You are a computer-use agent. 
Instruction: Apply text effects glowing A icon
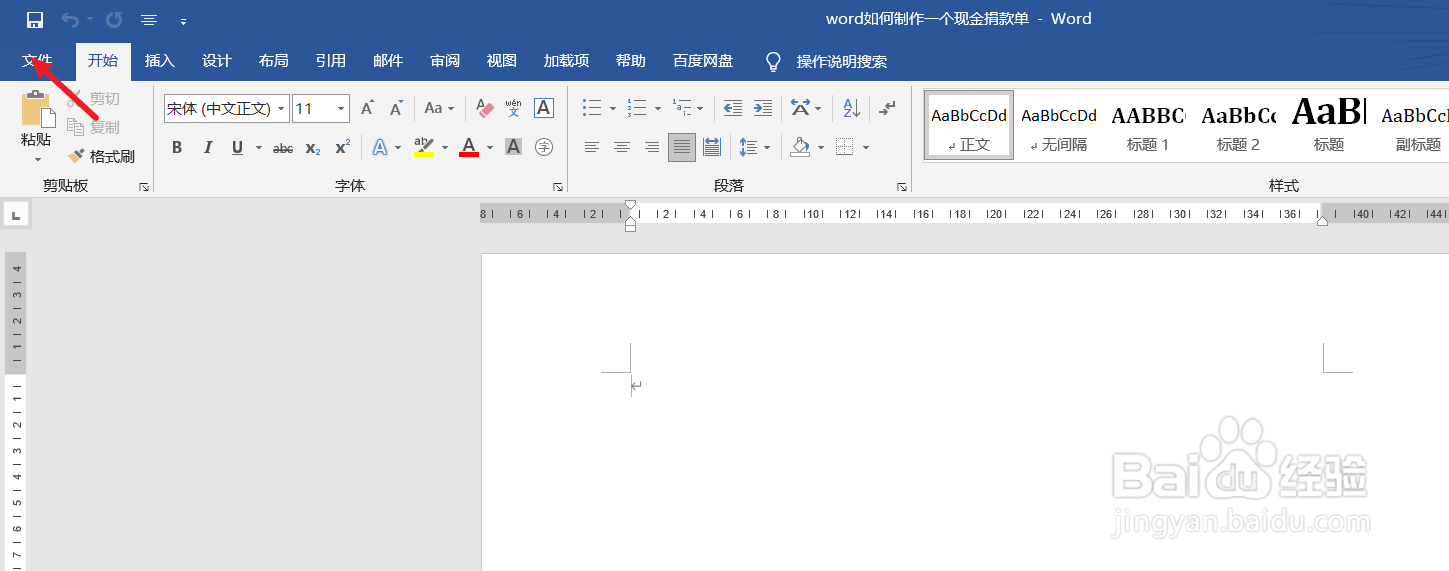(x=380, y=148)
